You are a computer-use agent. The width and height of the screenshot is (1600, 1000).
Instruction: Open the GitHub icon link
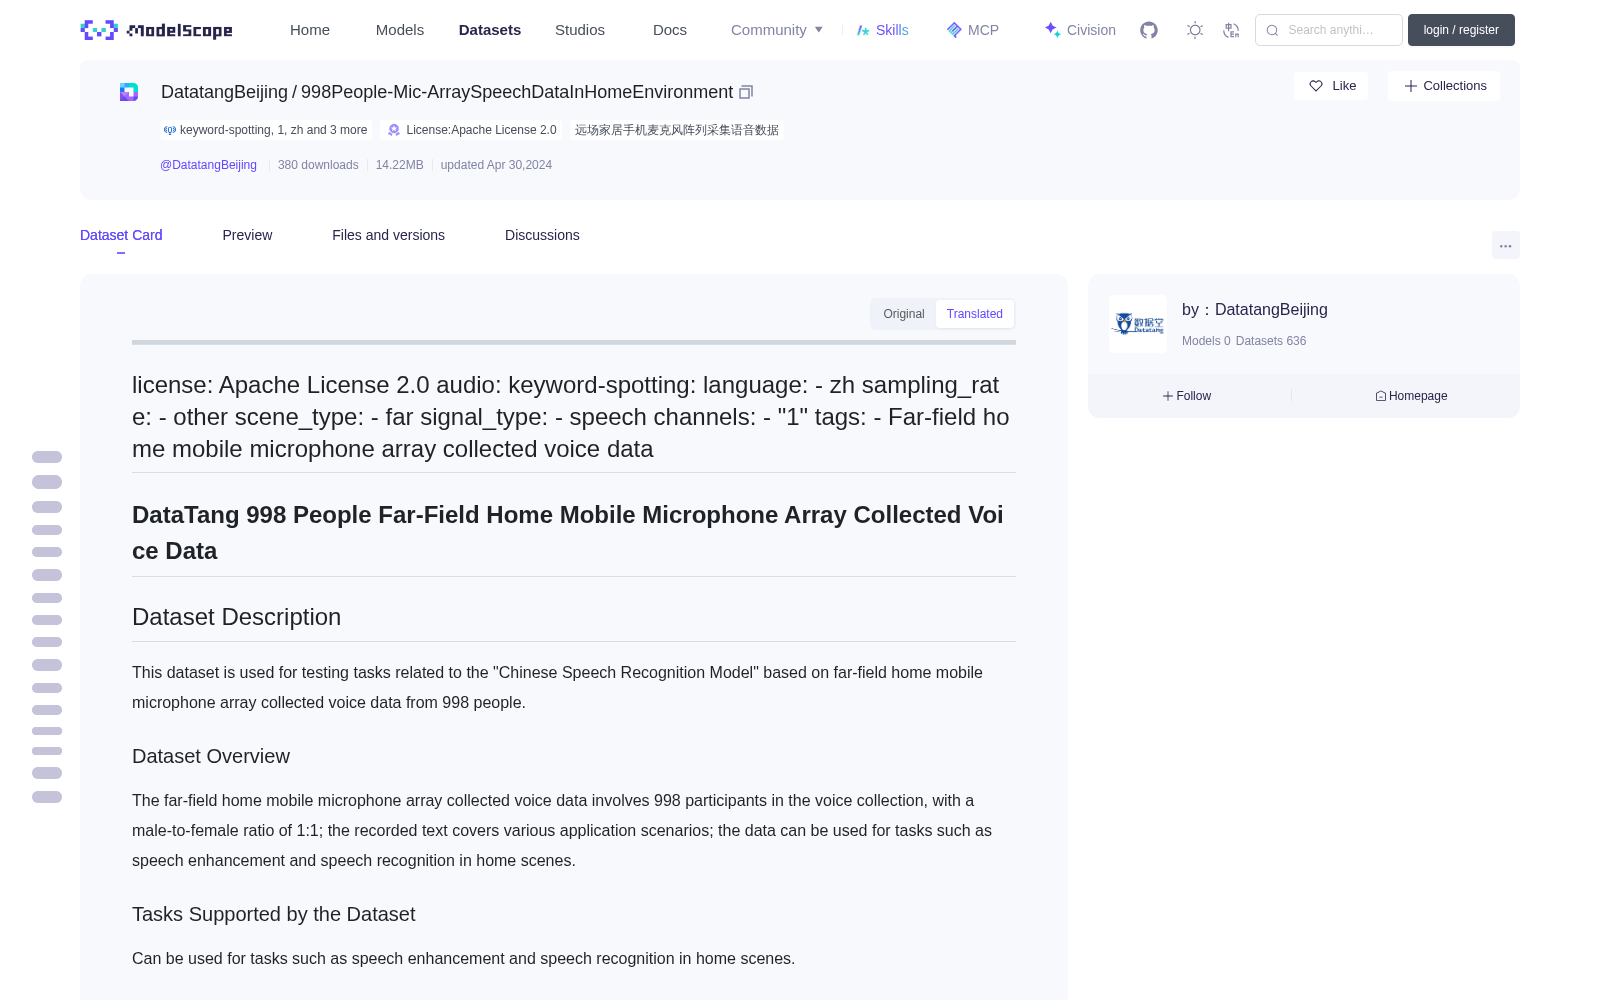[x=1149, y=30]
